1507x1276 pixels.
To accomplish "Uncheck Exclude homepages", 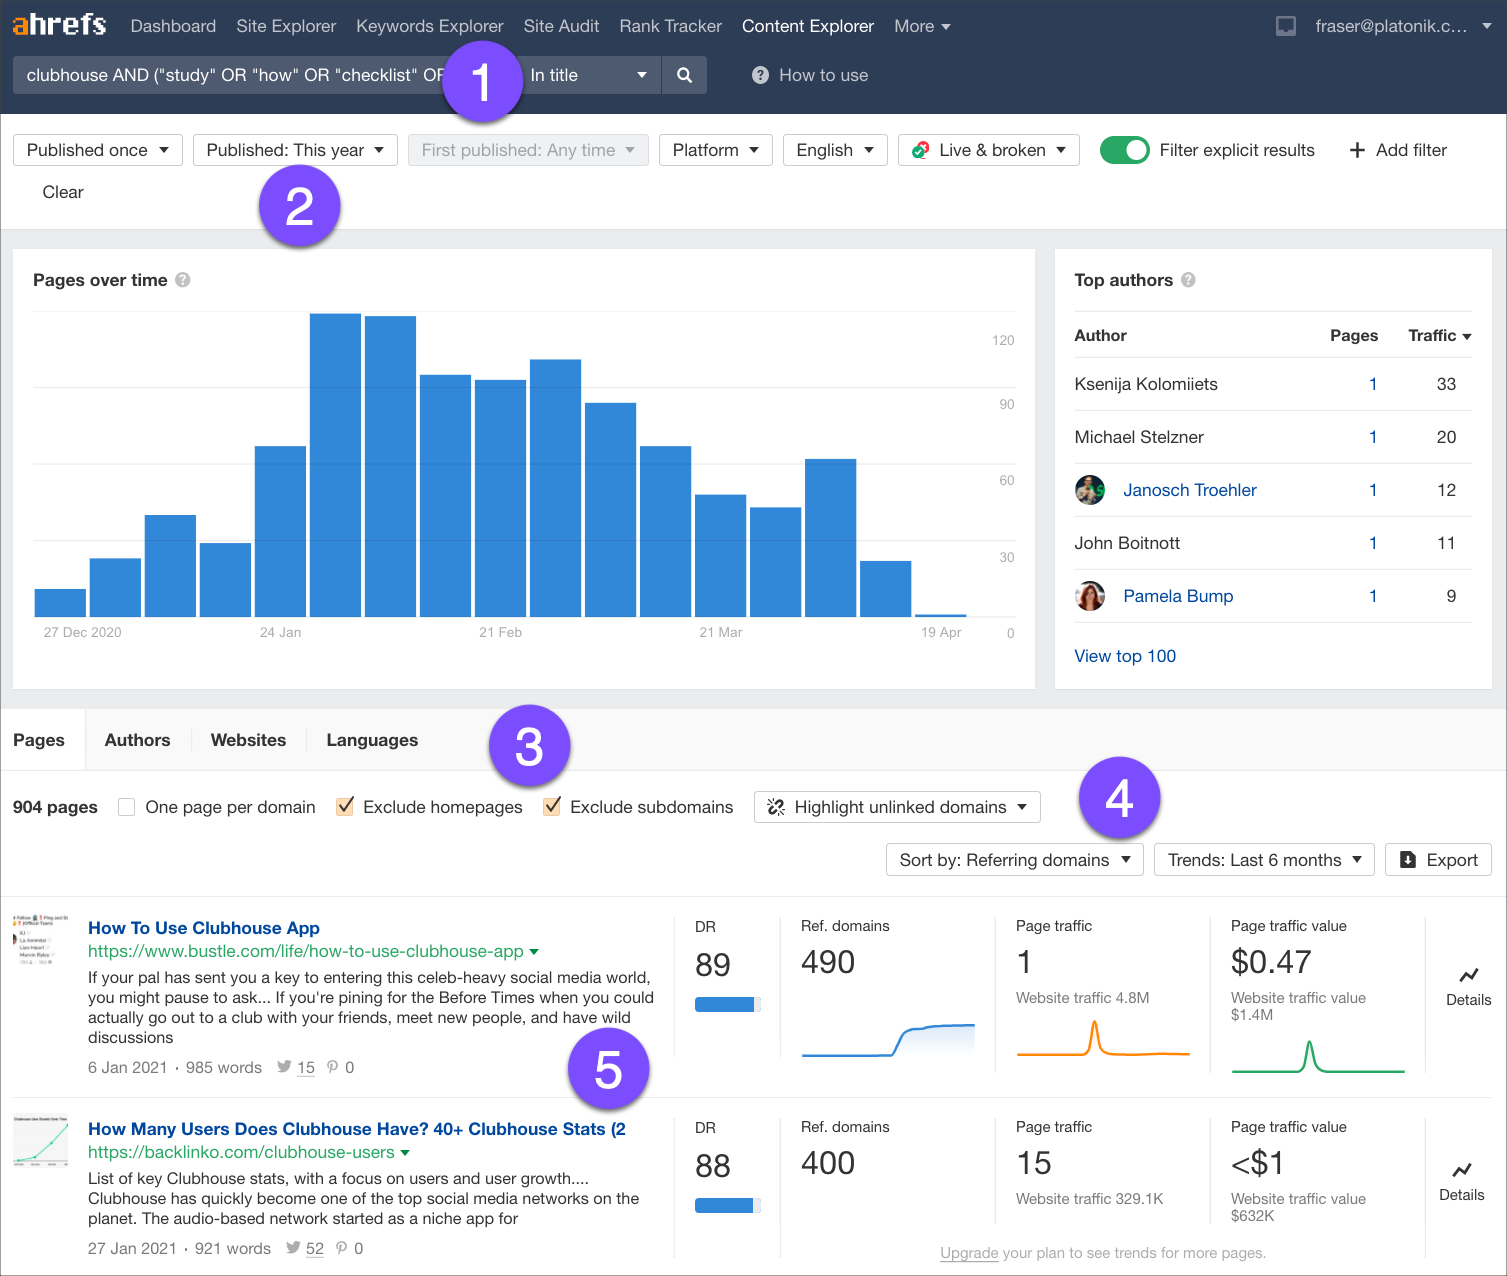I will click(x=345, y=807).
